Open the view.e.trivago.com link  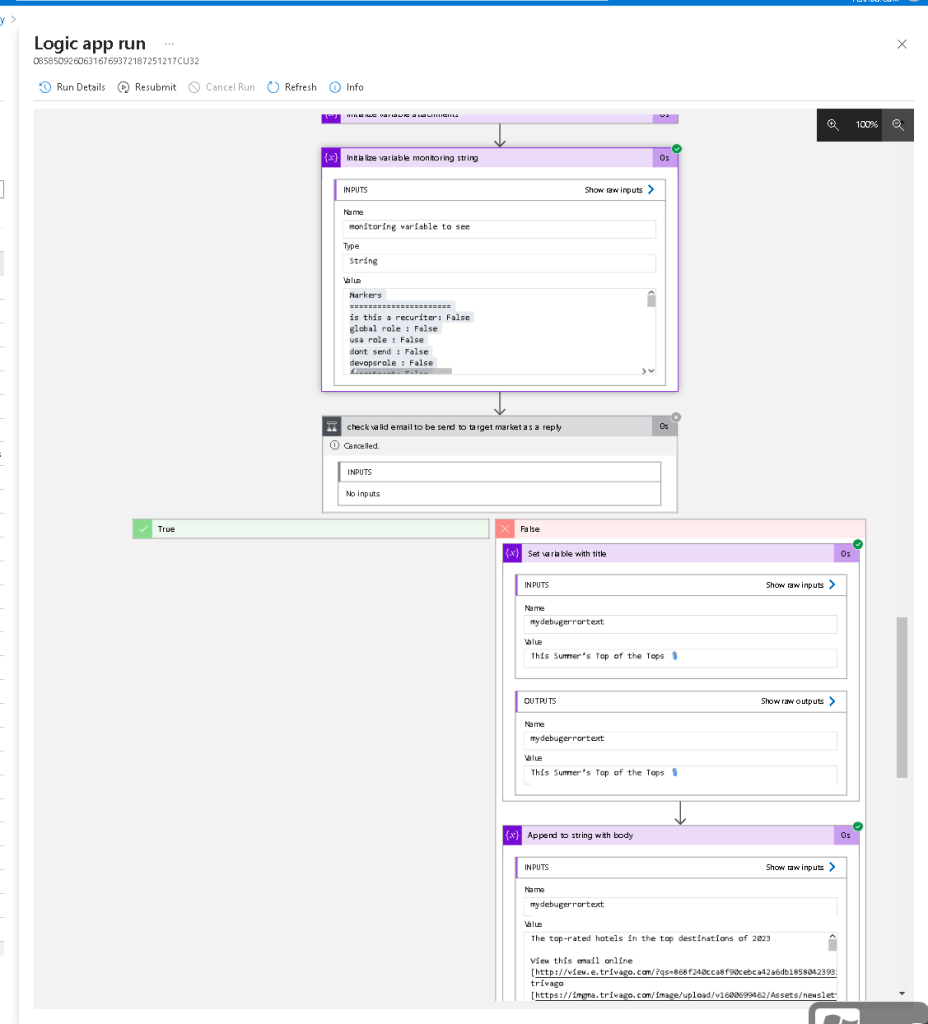[x=685, y=972]
